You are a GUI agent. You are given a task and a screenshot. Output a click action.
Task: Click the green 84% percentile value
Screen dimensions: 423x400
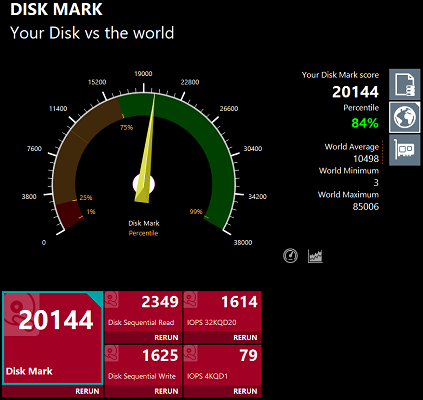click(x=365, y=123)
